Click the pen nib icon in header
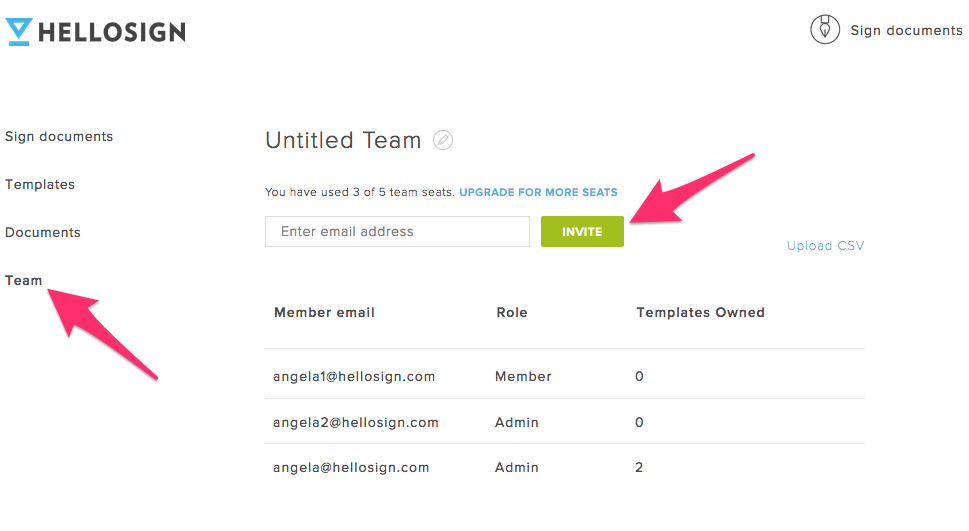Image resolution: width=969 pixels, height=531 pixels. [824, 30]
